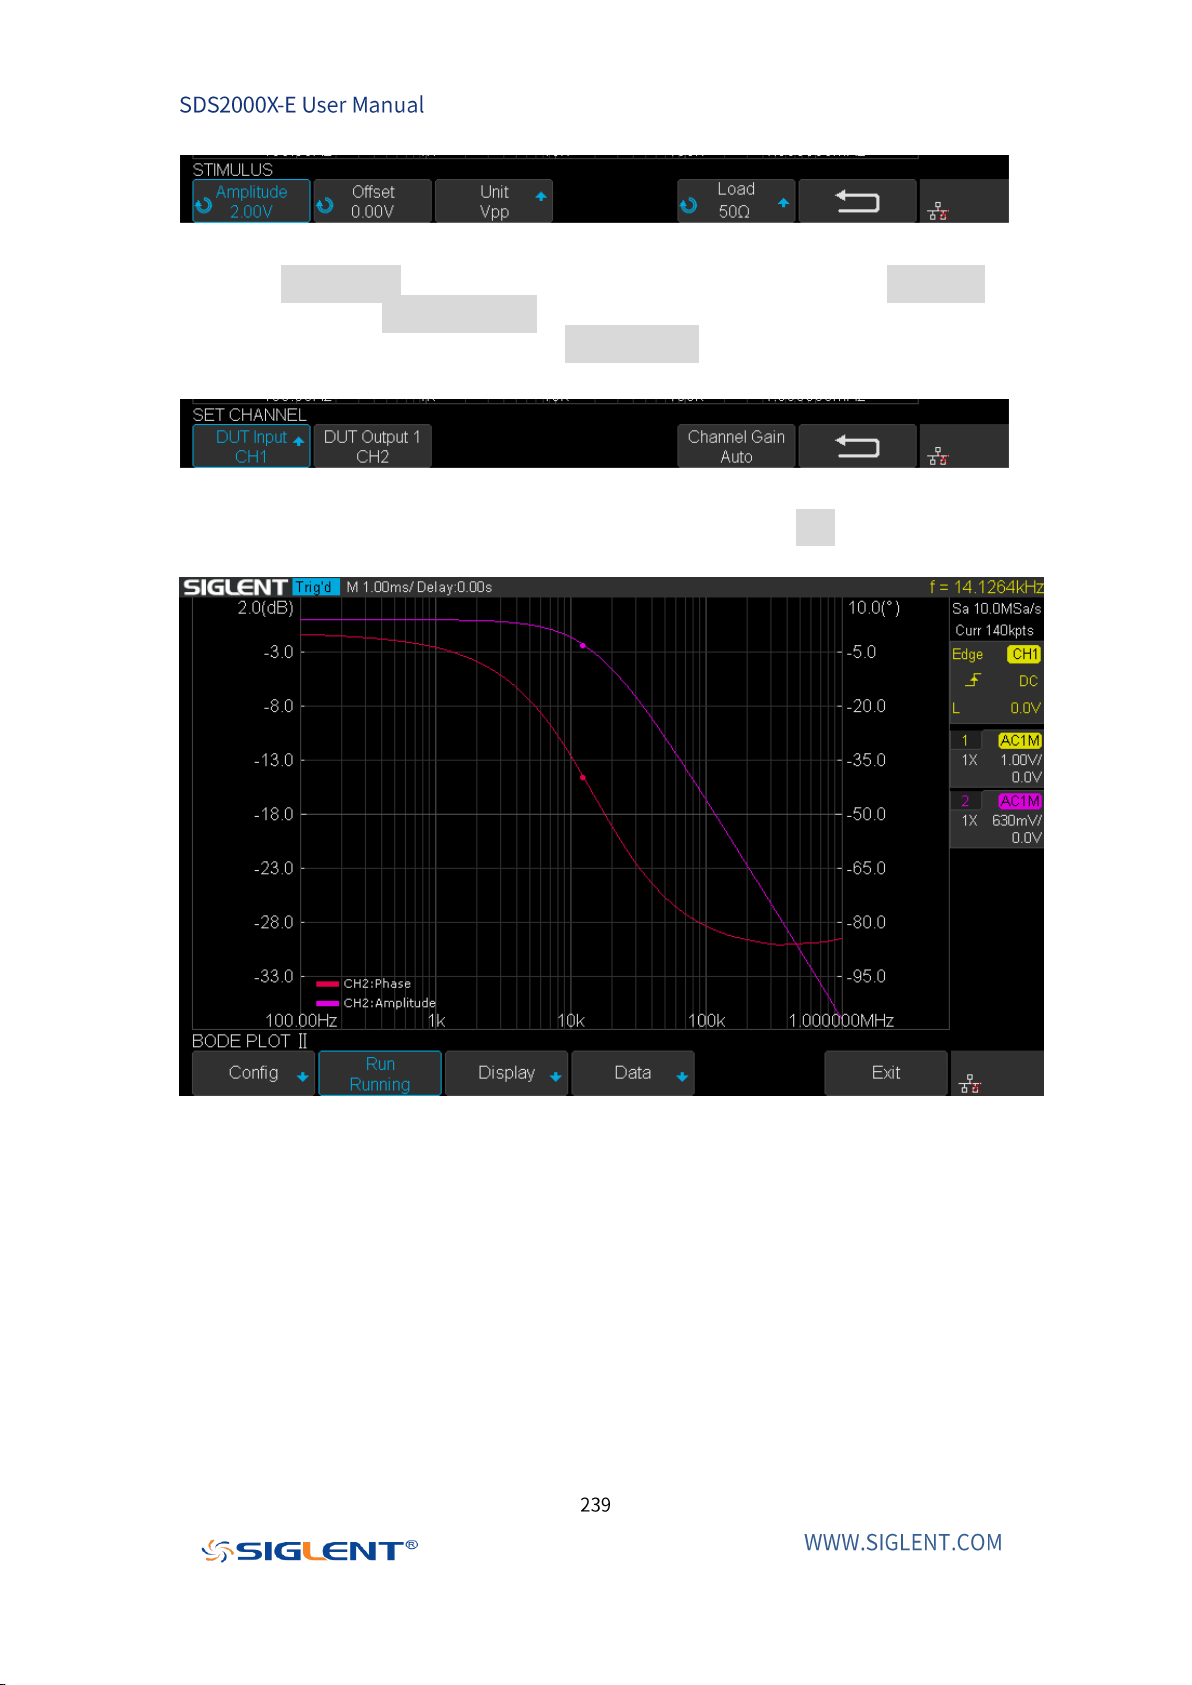Click the trigger source CH1 badge
This screenshot has width=1192, height=1685.
point(1024,654)
